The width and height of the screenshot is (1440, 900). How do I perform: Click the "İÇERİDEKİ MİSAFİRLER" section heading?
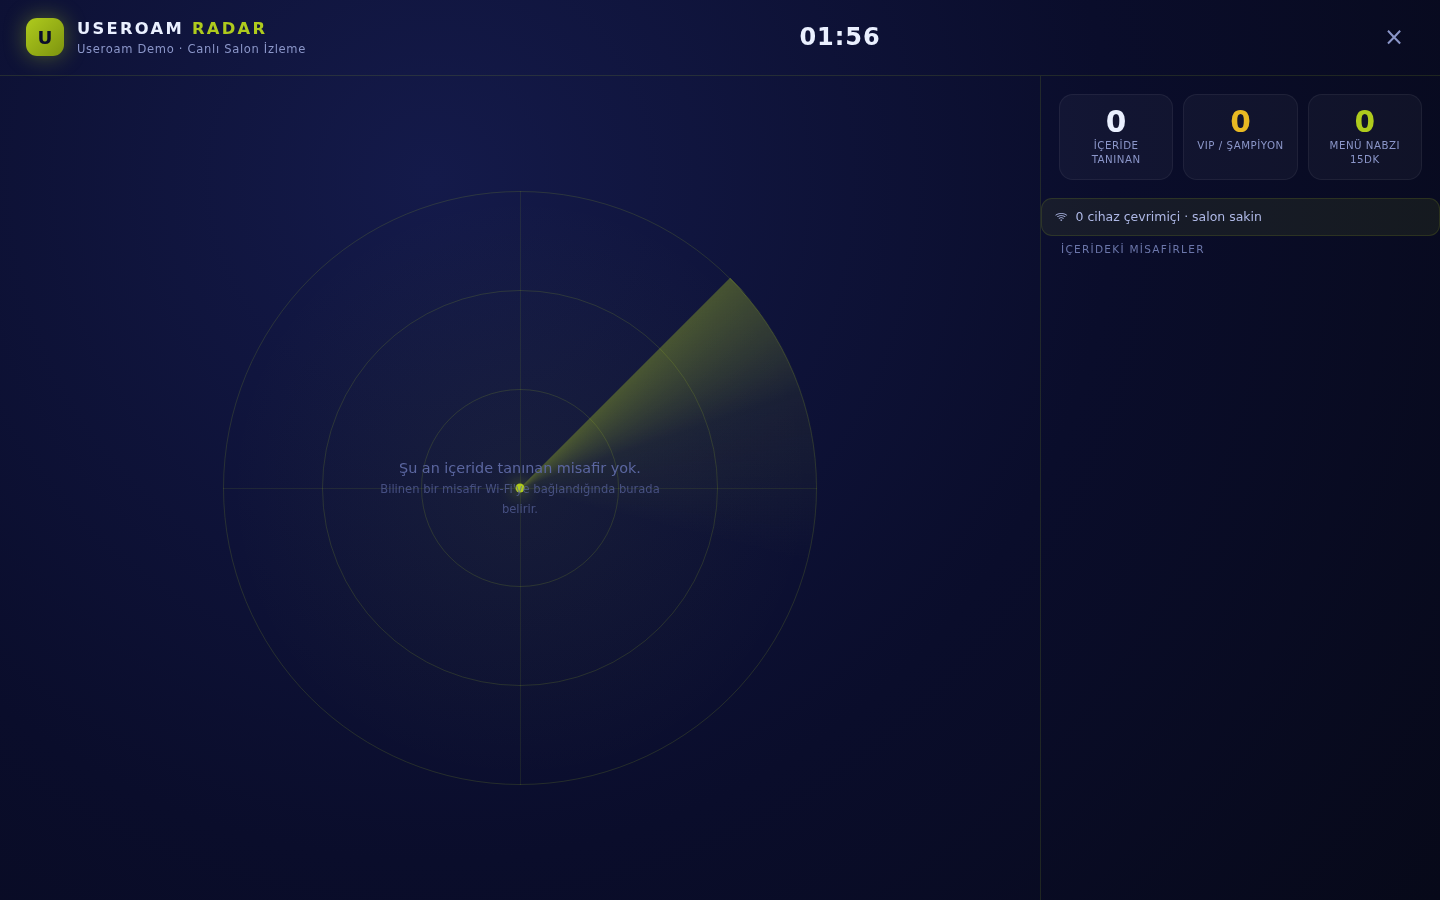tap(1132, 249)
